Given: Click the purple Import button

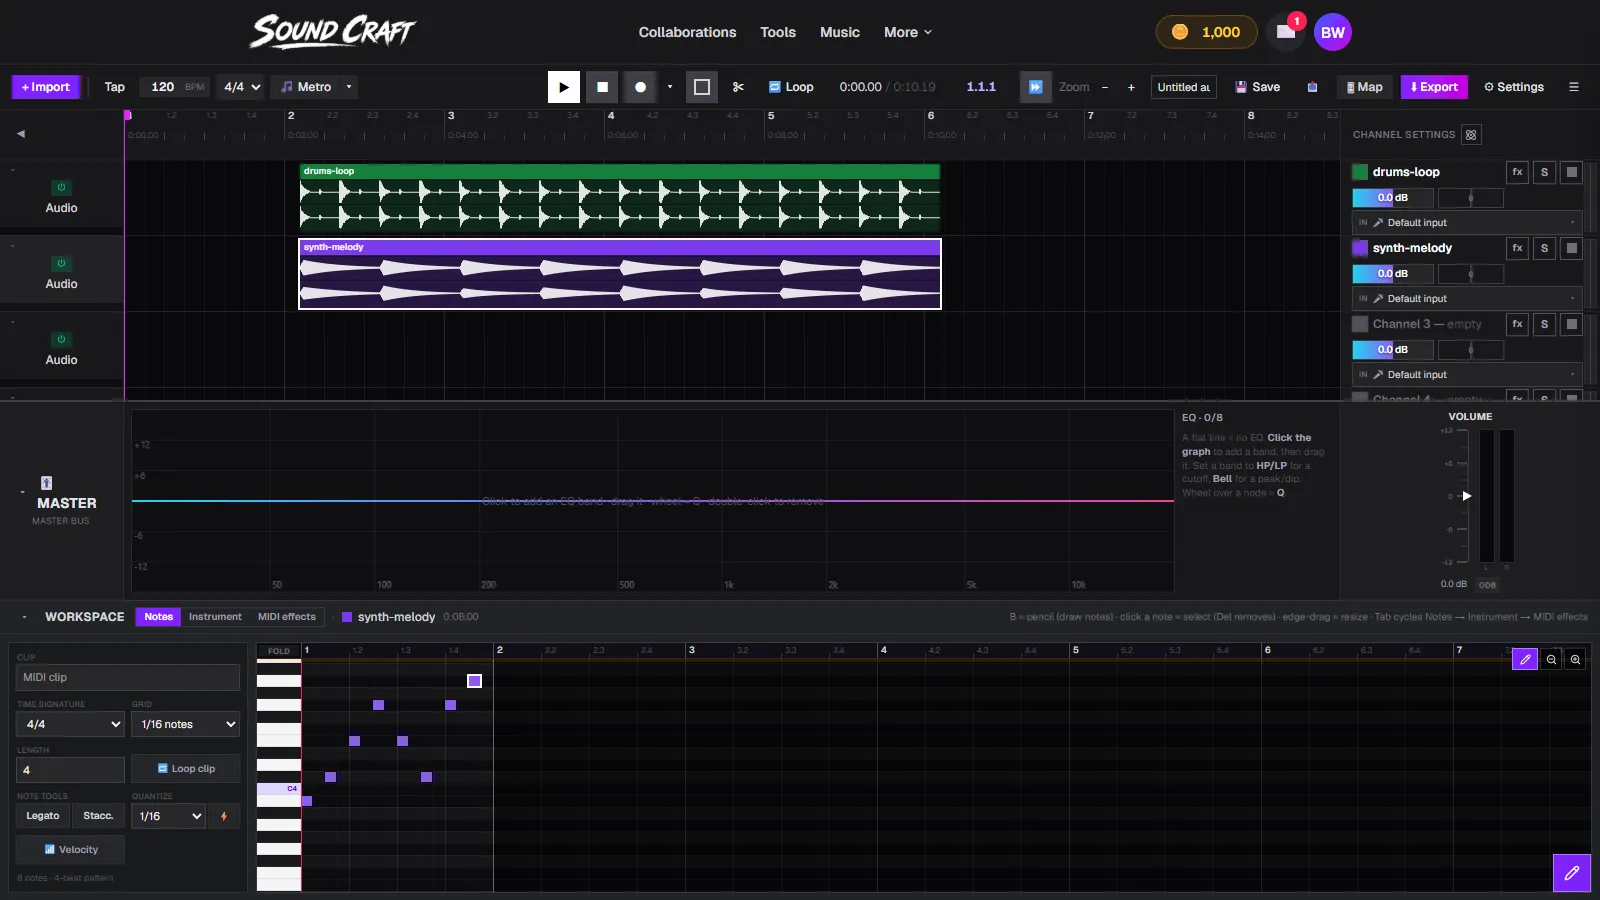Looking at the screenshot, I should tap(45, 87).
